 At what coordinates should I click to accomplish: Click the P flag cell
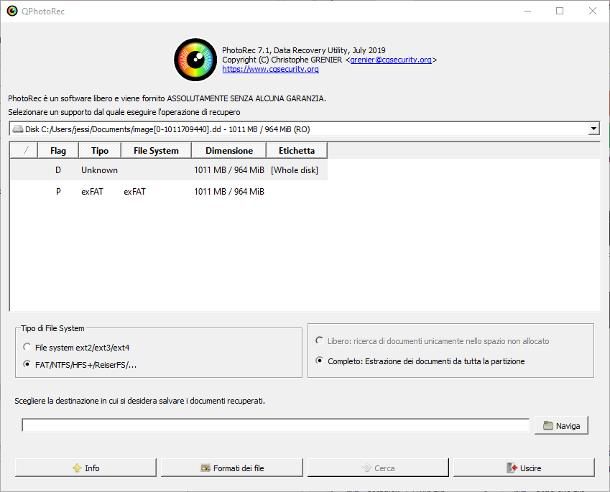point(58,191)
